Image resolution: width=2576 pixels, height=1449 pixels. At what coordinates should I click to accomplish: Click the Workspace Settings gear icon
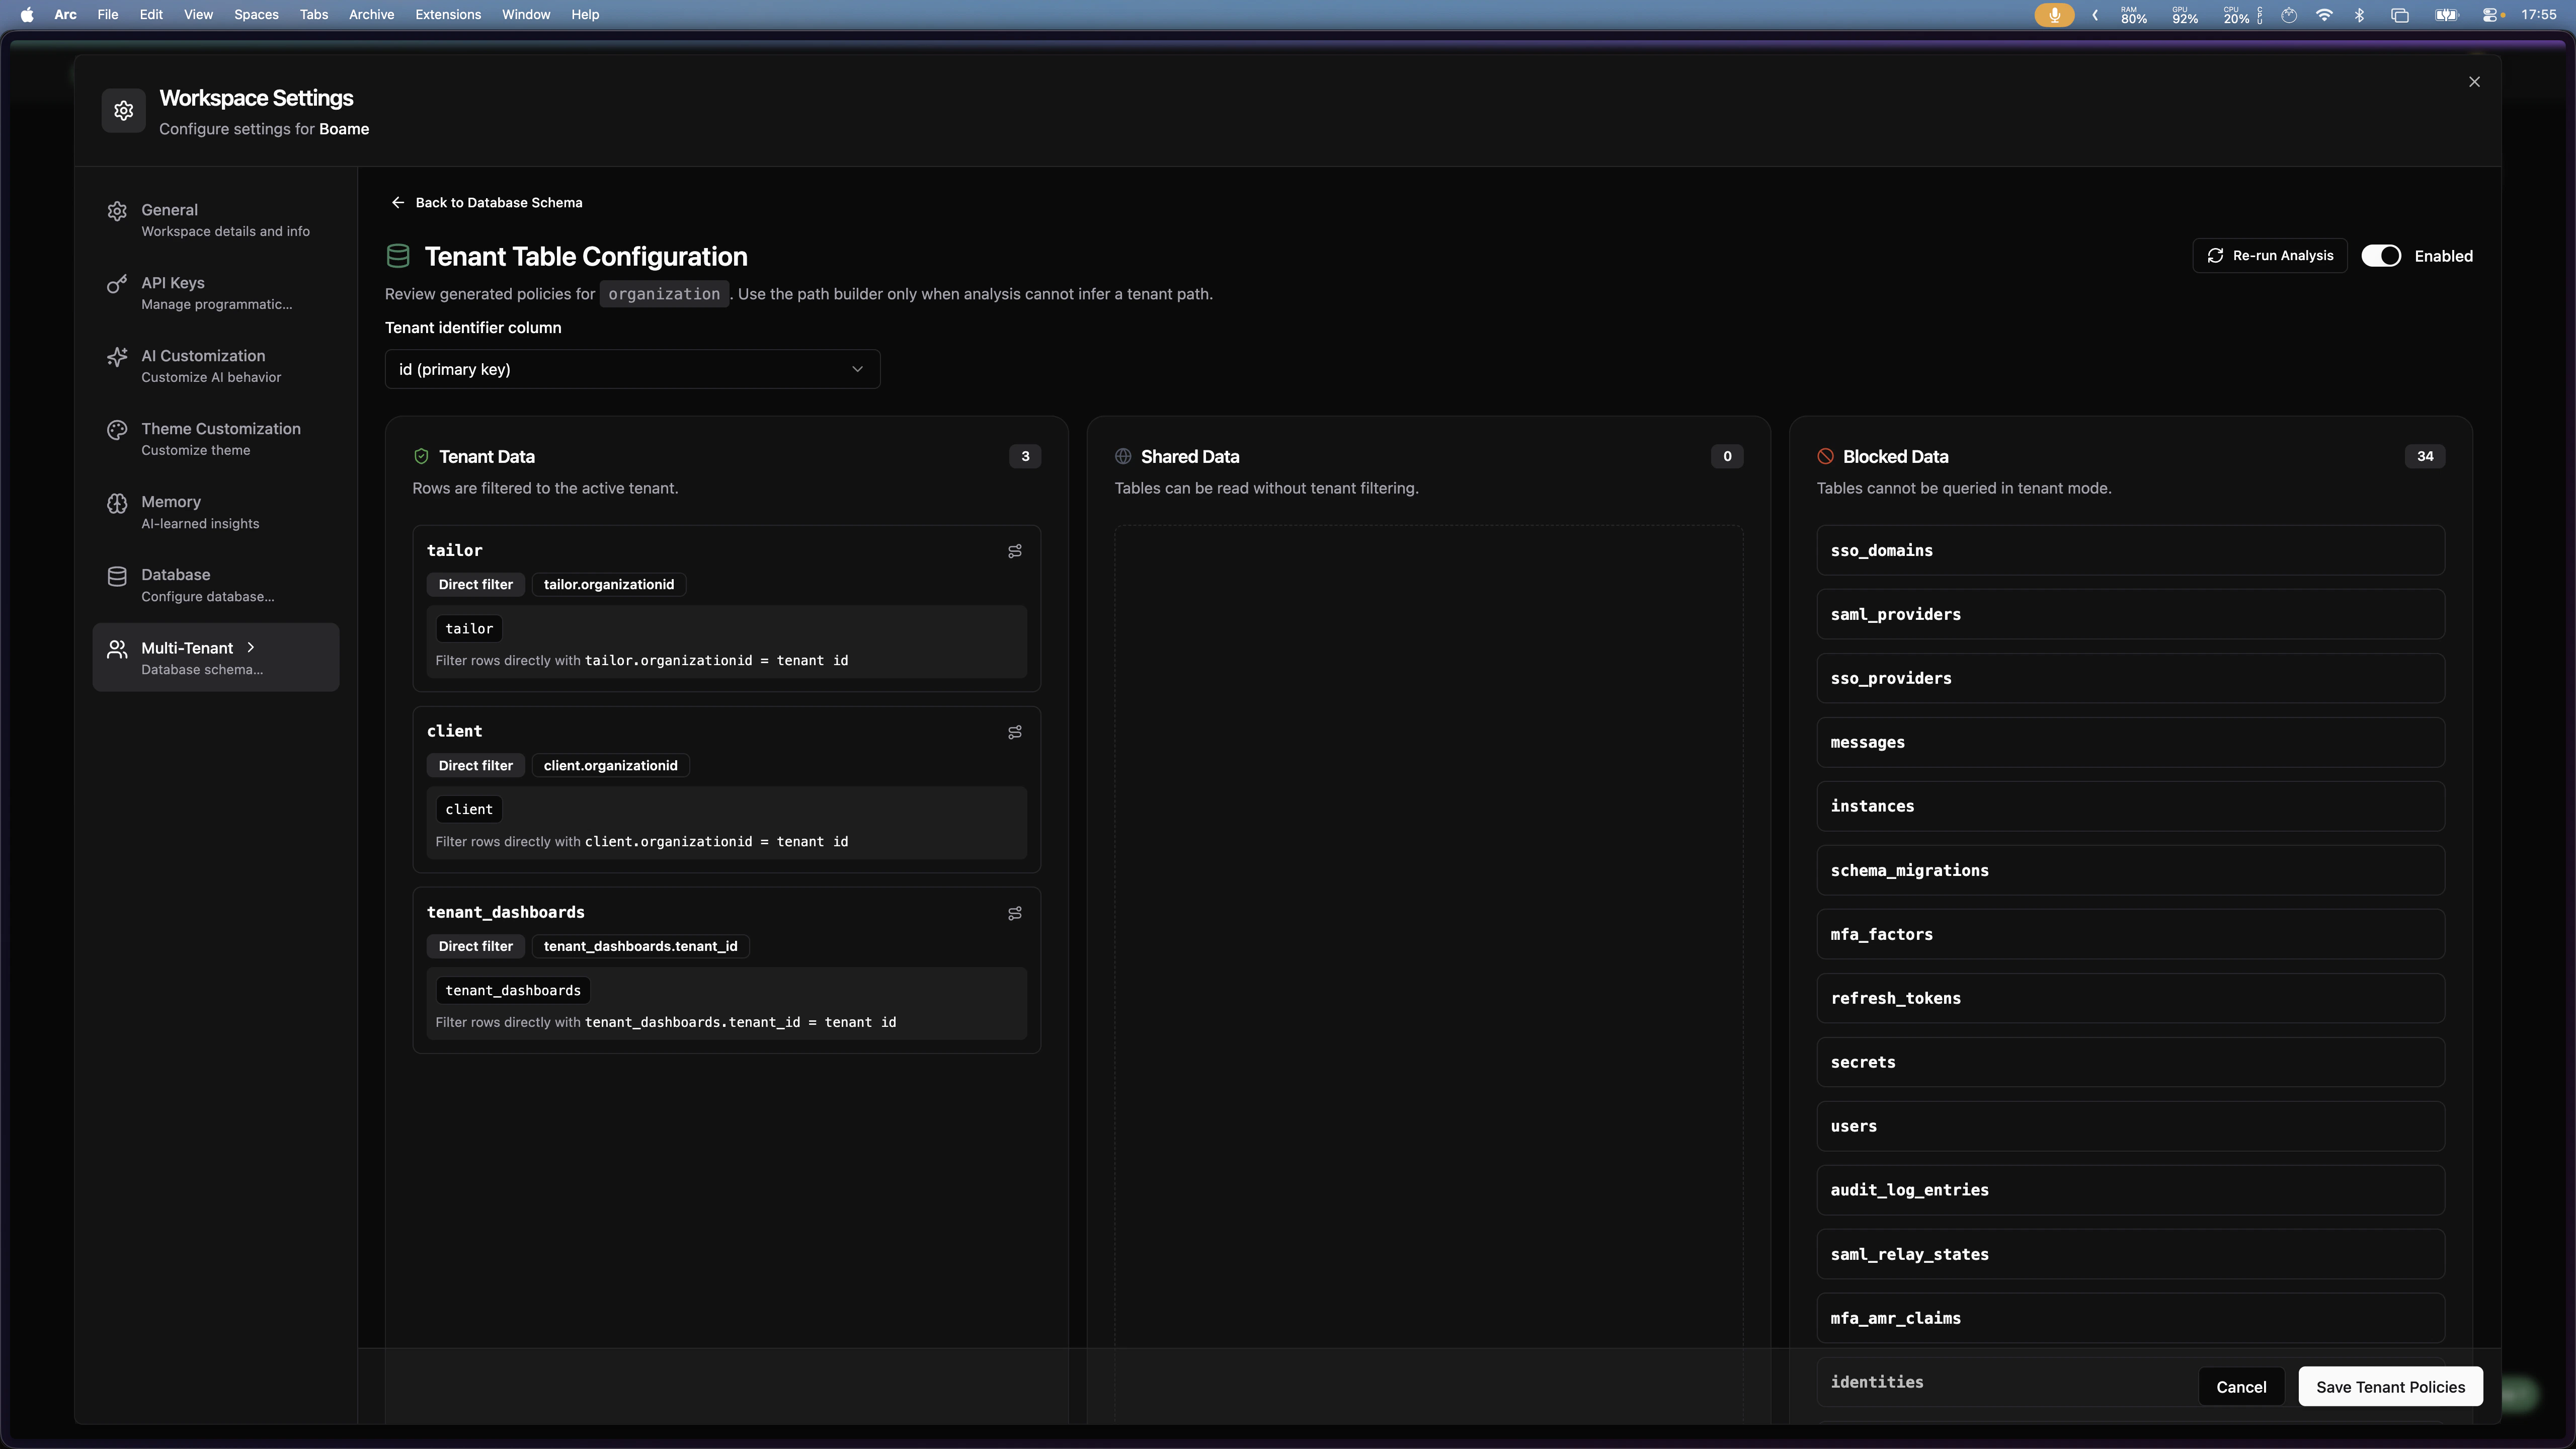[123, 111]
